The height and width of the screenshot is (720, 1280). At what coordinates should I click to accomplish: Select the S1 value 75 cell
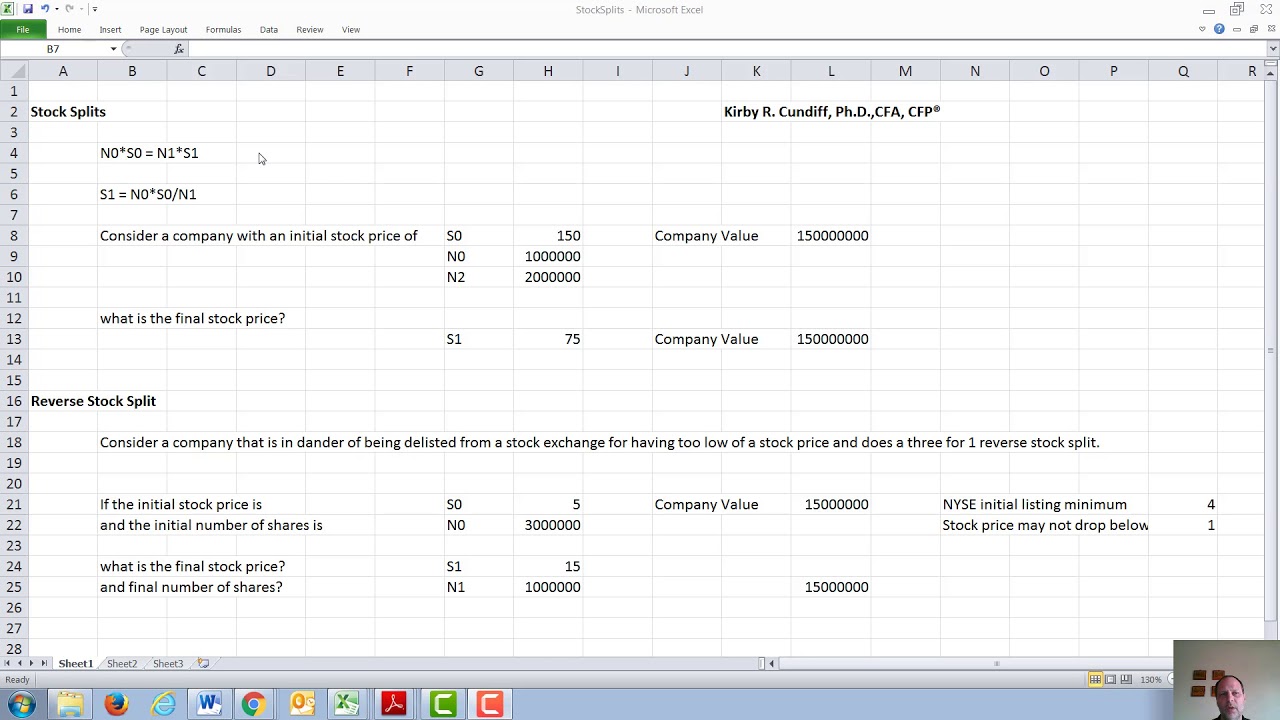[x=548, y=339]
